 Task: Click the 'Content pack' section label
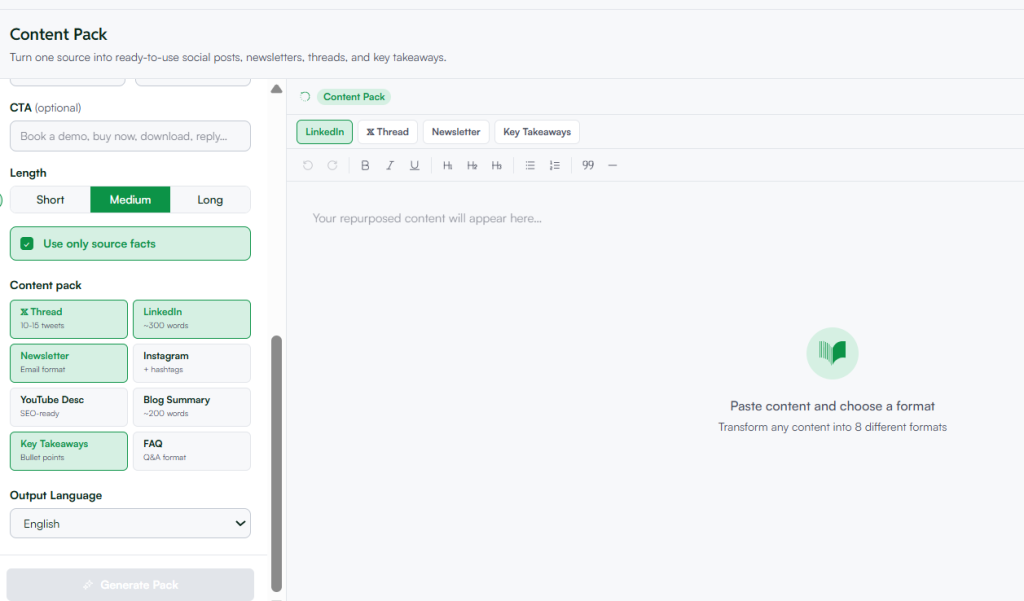pos(46,285)
